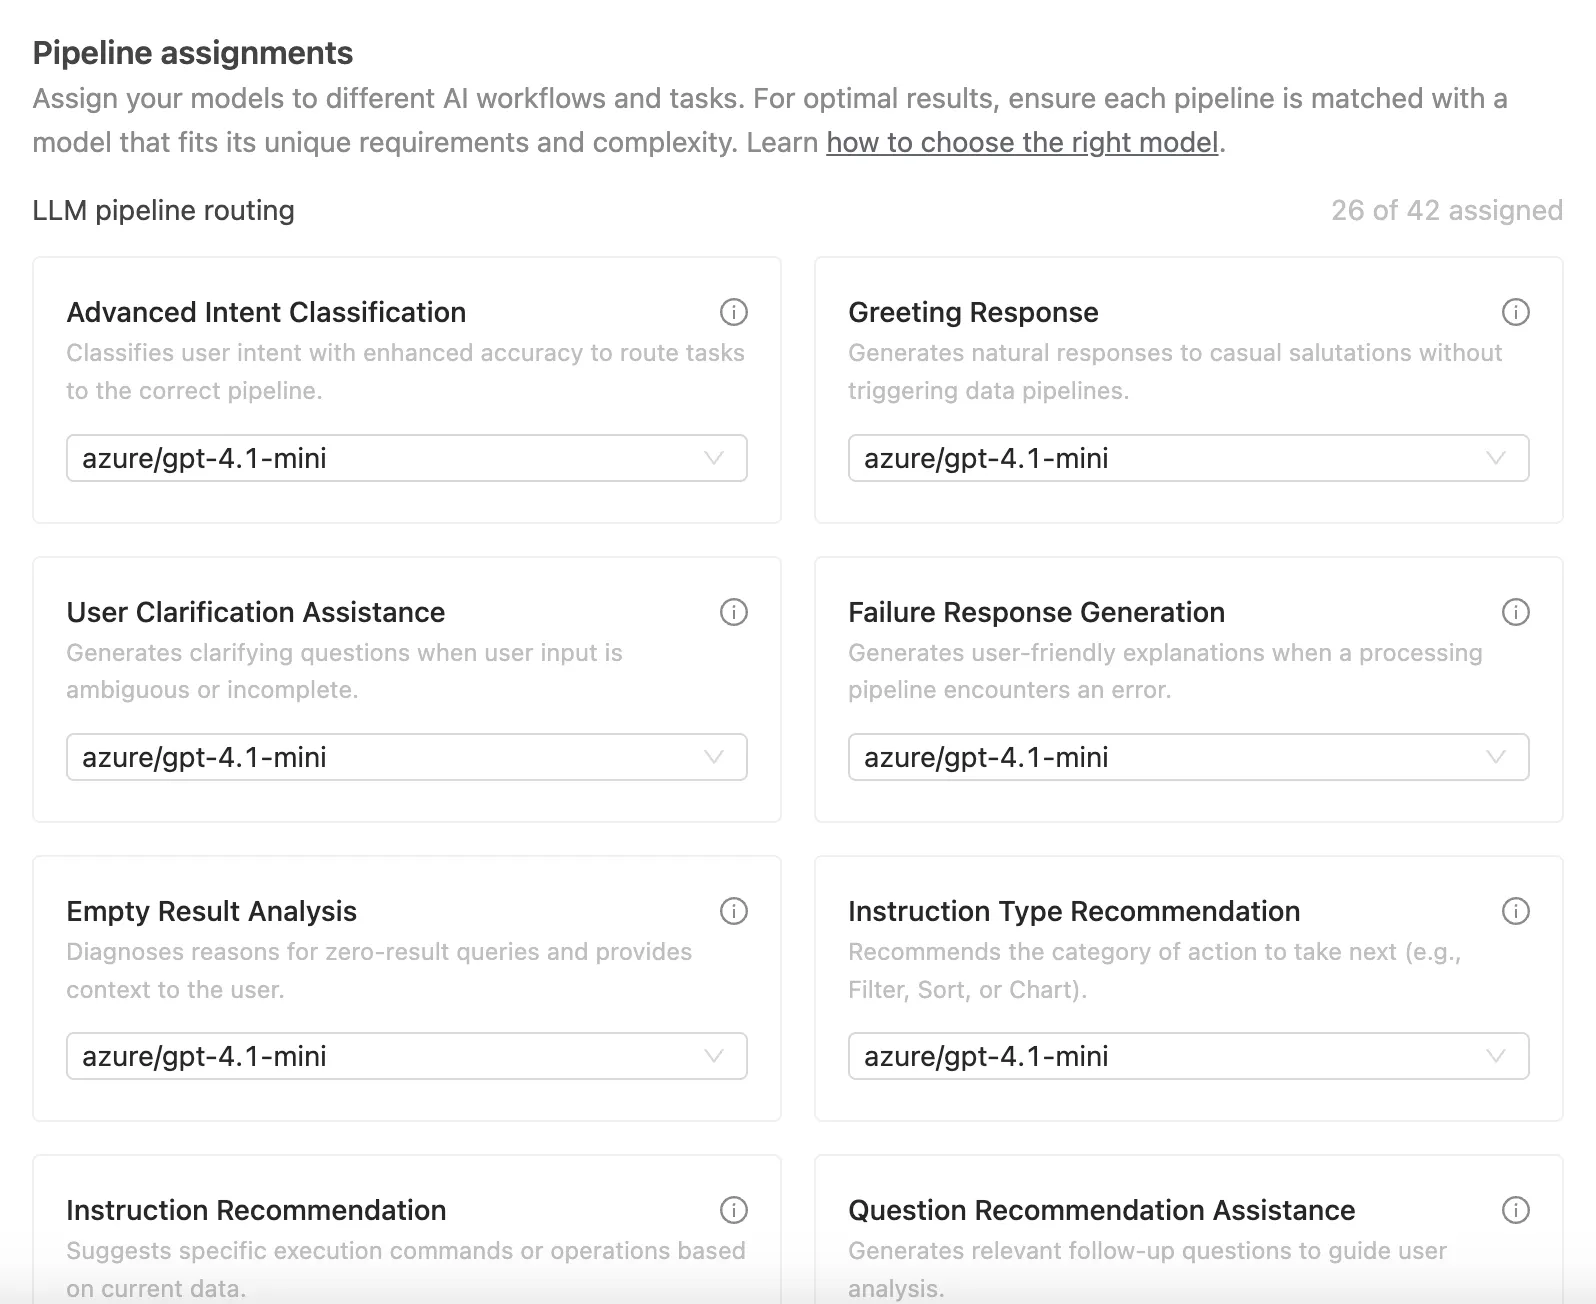Viewport: 1596px width, 1304px height.
Task: Click the info icon on Advanced Intent Classification
Action: pyautogui.click(x=734, y=313)
